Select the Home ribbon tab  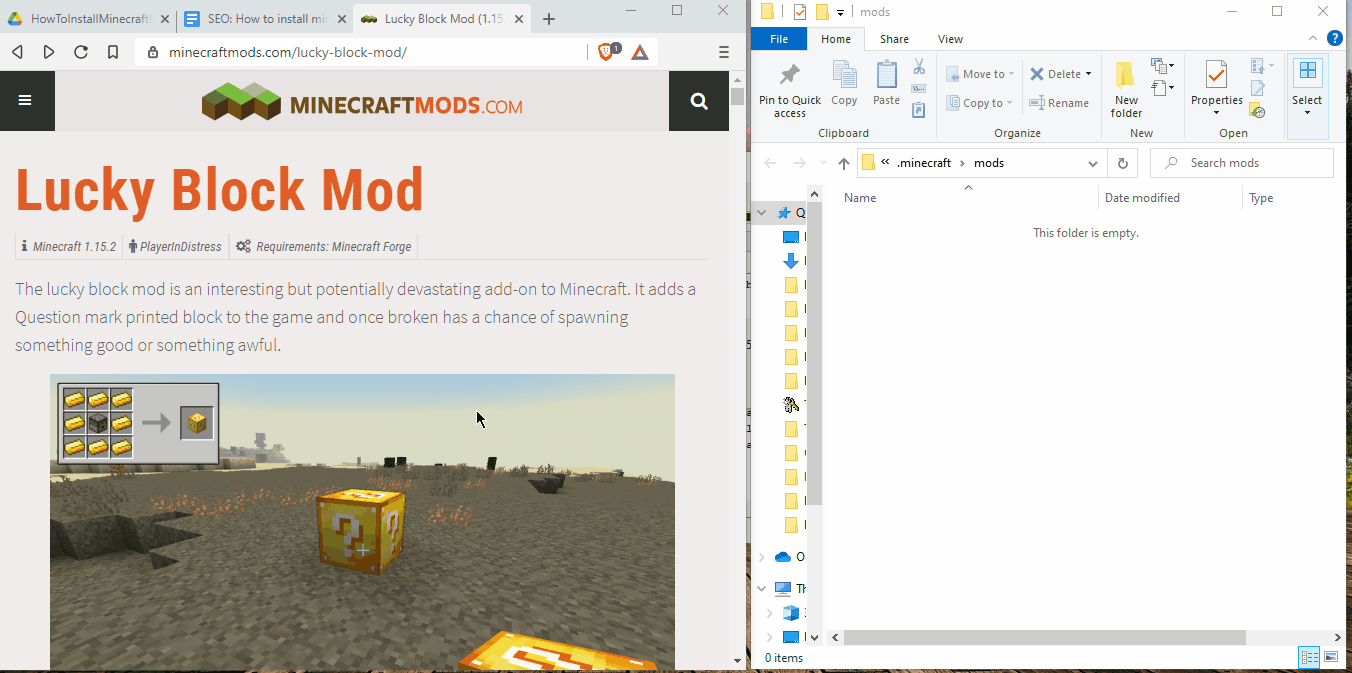[836, 39]
